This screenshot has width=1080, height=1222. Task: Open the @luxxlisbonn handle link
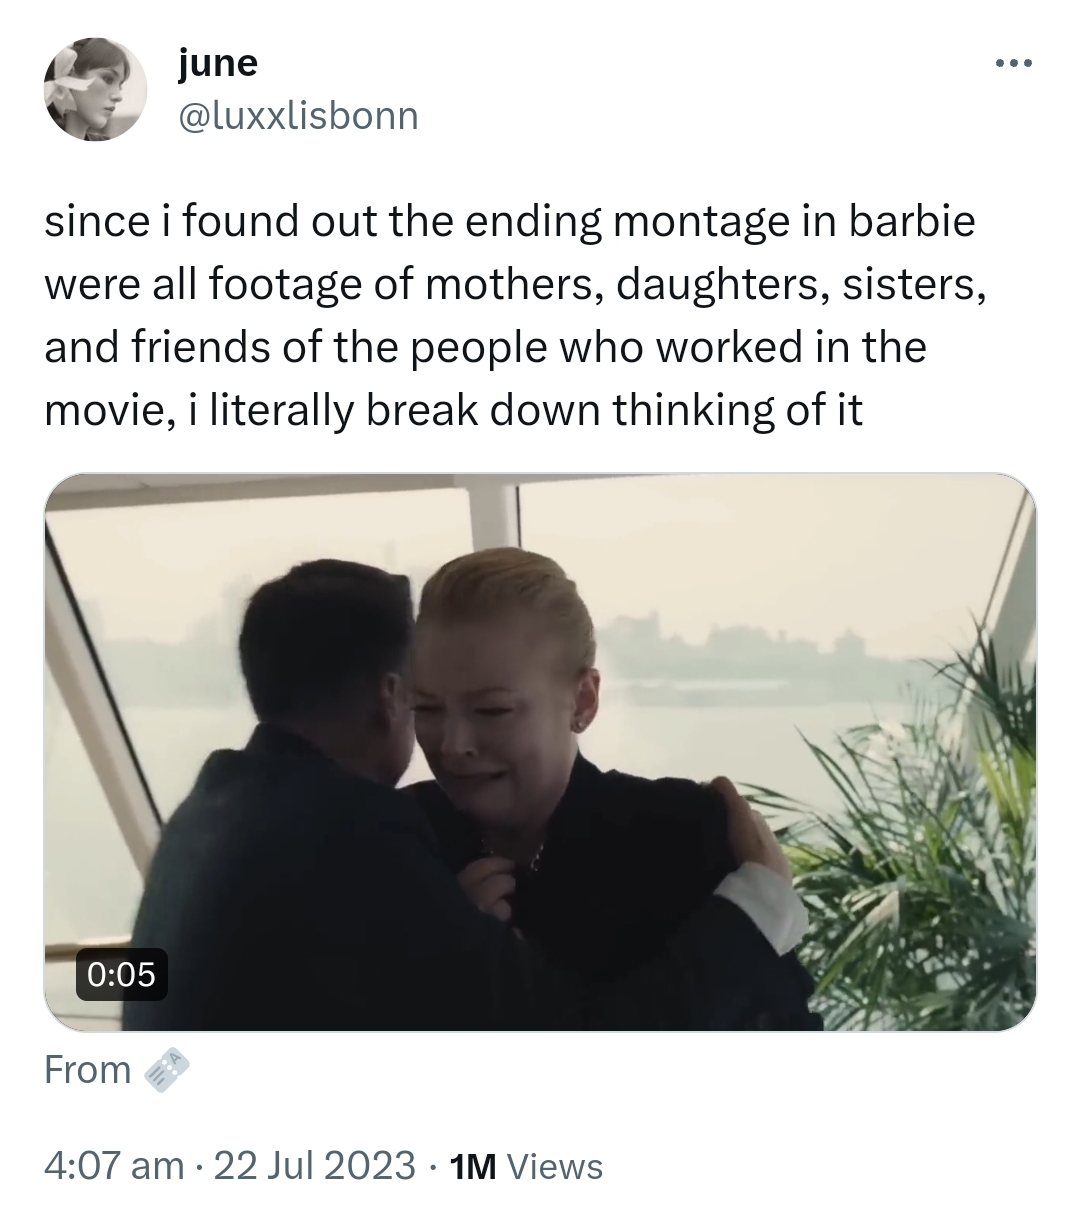tap(298, 117)
